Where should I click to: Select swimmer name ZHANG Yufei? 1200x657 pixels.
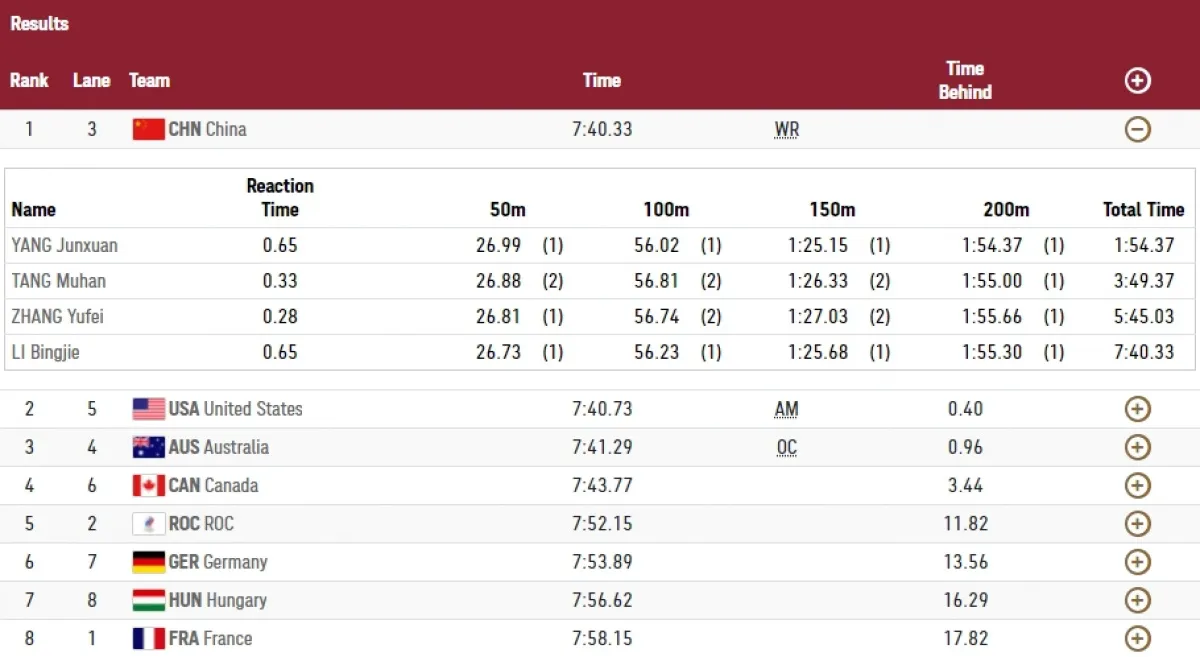tap(58, 316)
